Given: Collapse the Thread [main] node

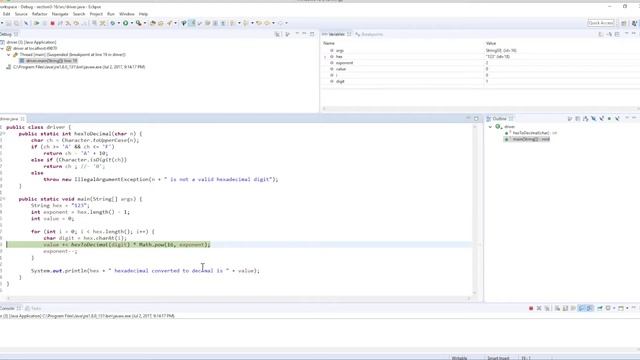Looking at the screenshot, I should (9, 55).
